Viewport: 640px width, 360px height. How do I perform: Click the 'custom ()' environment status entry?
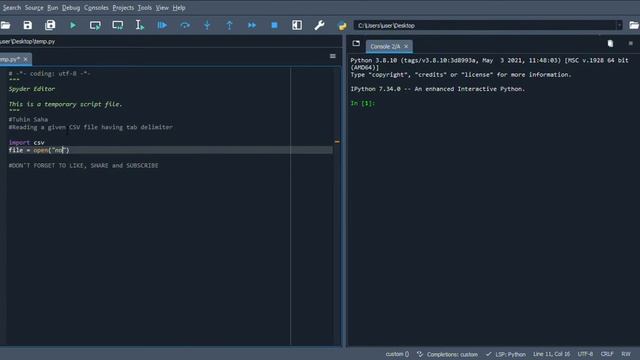click(x=397, y=354)
